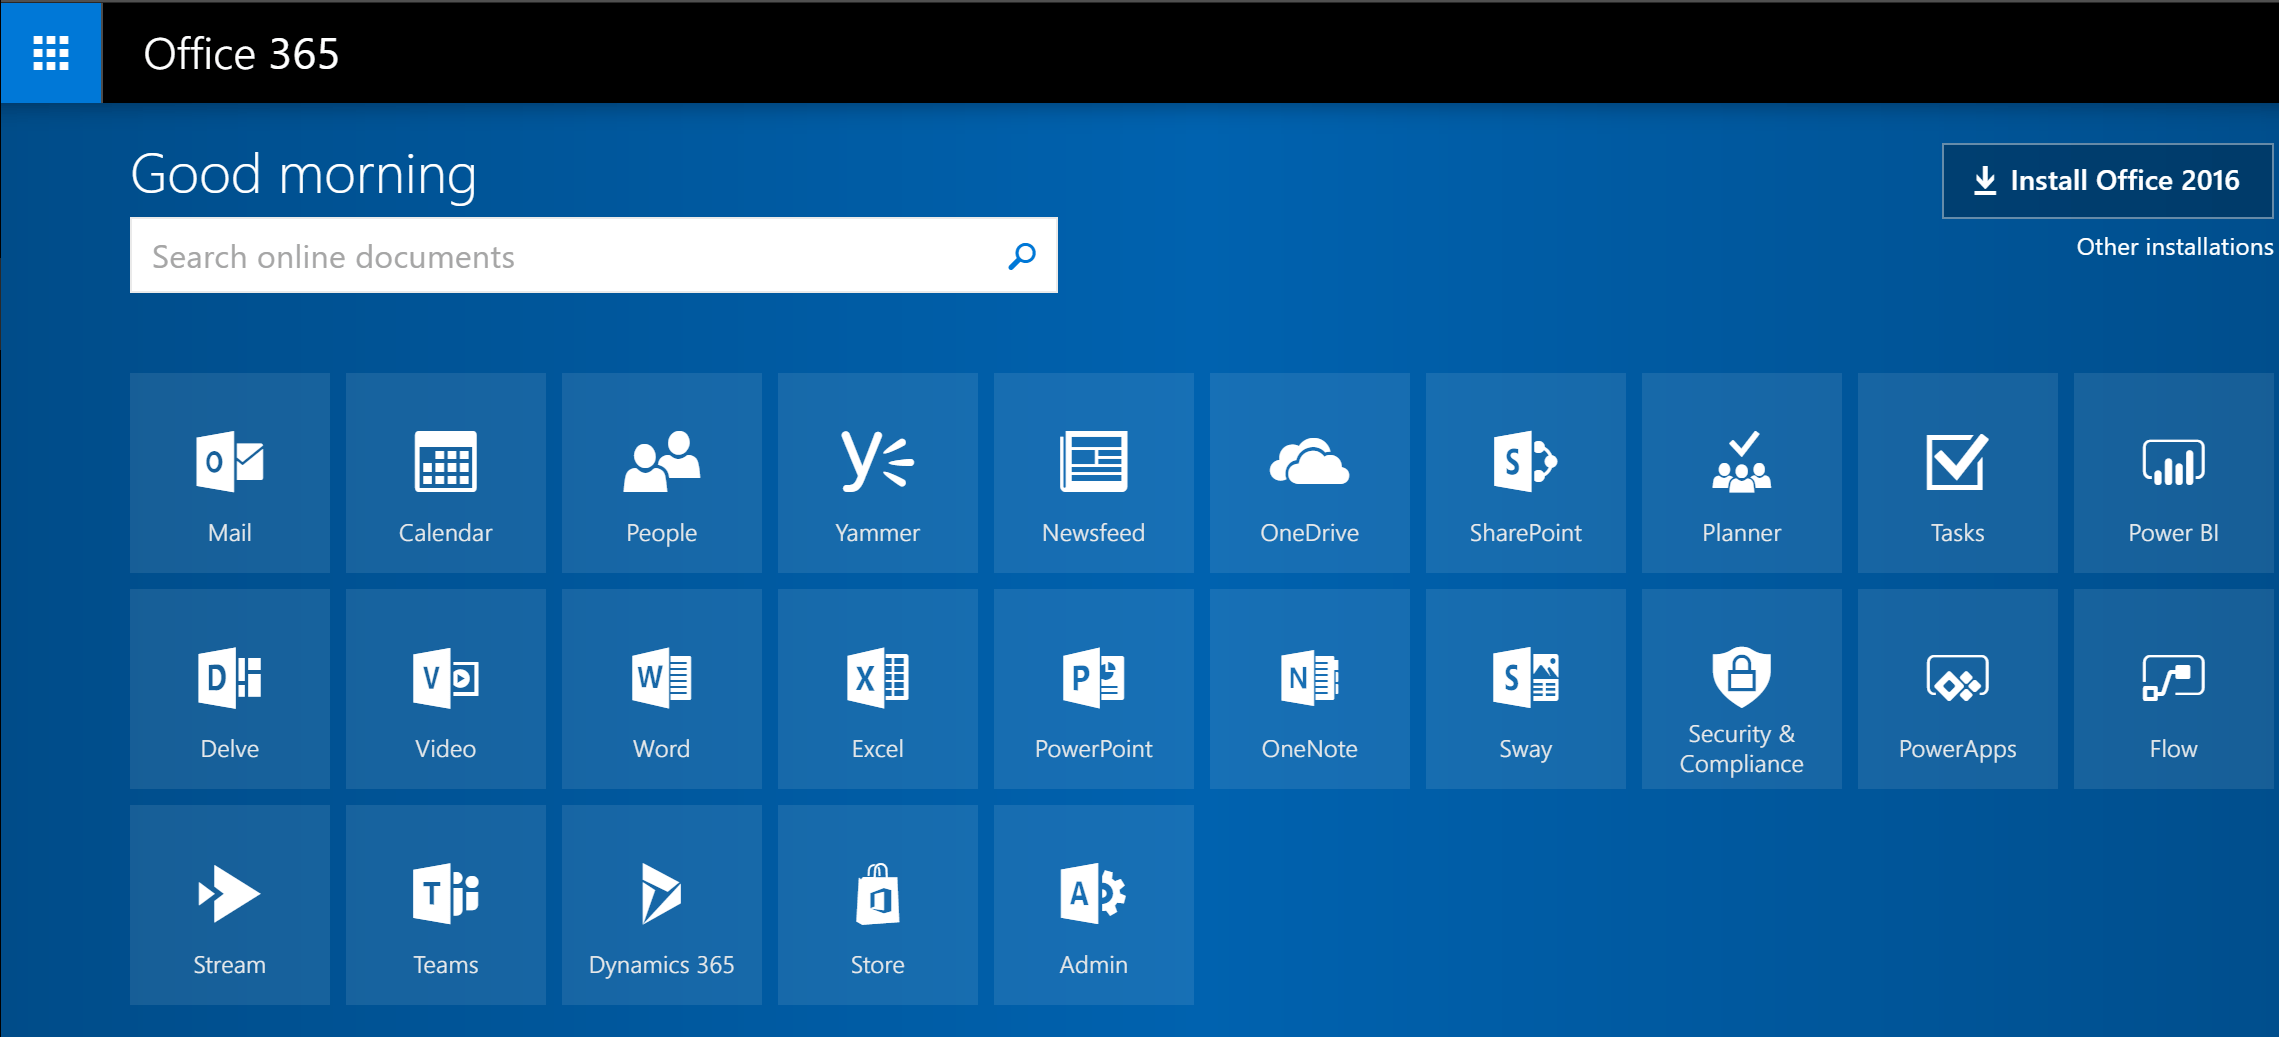Open Yammer

877,474
